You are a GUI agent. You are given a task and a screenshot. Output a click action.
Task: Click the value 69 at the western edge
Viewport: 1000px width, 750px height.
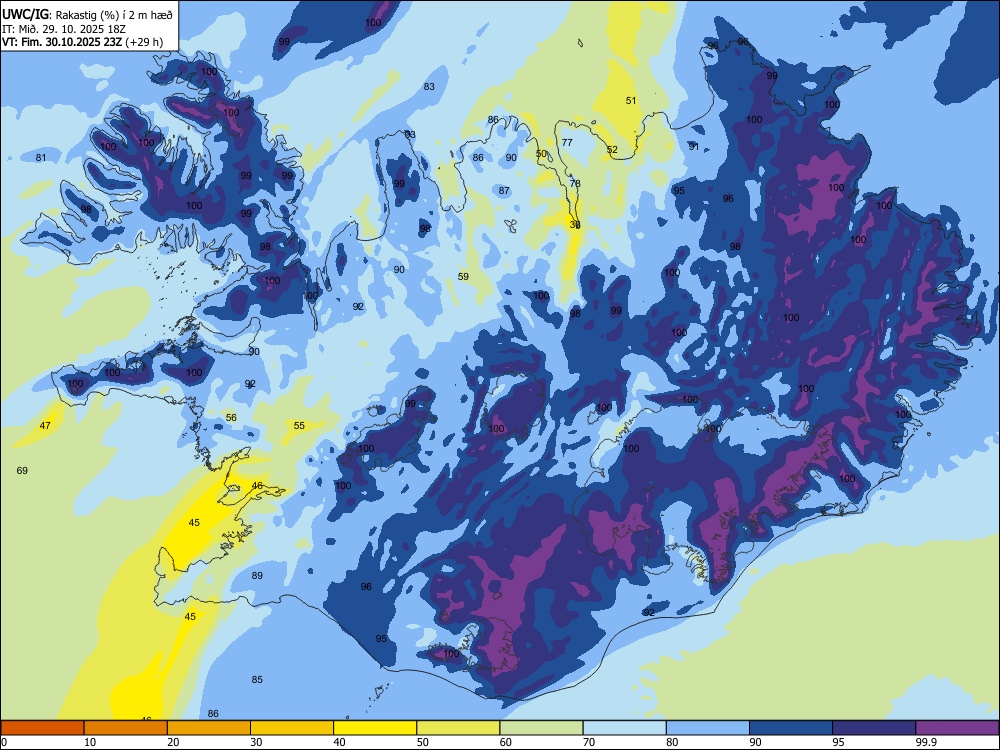(x=22, y=471)
